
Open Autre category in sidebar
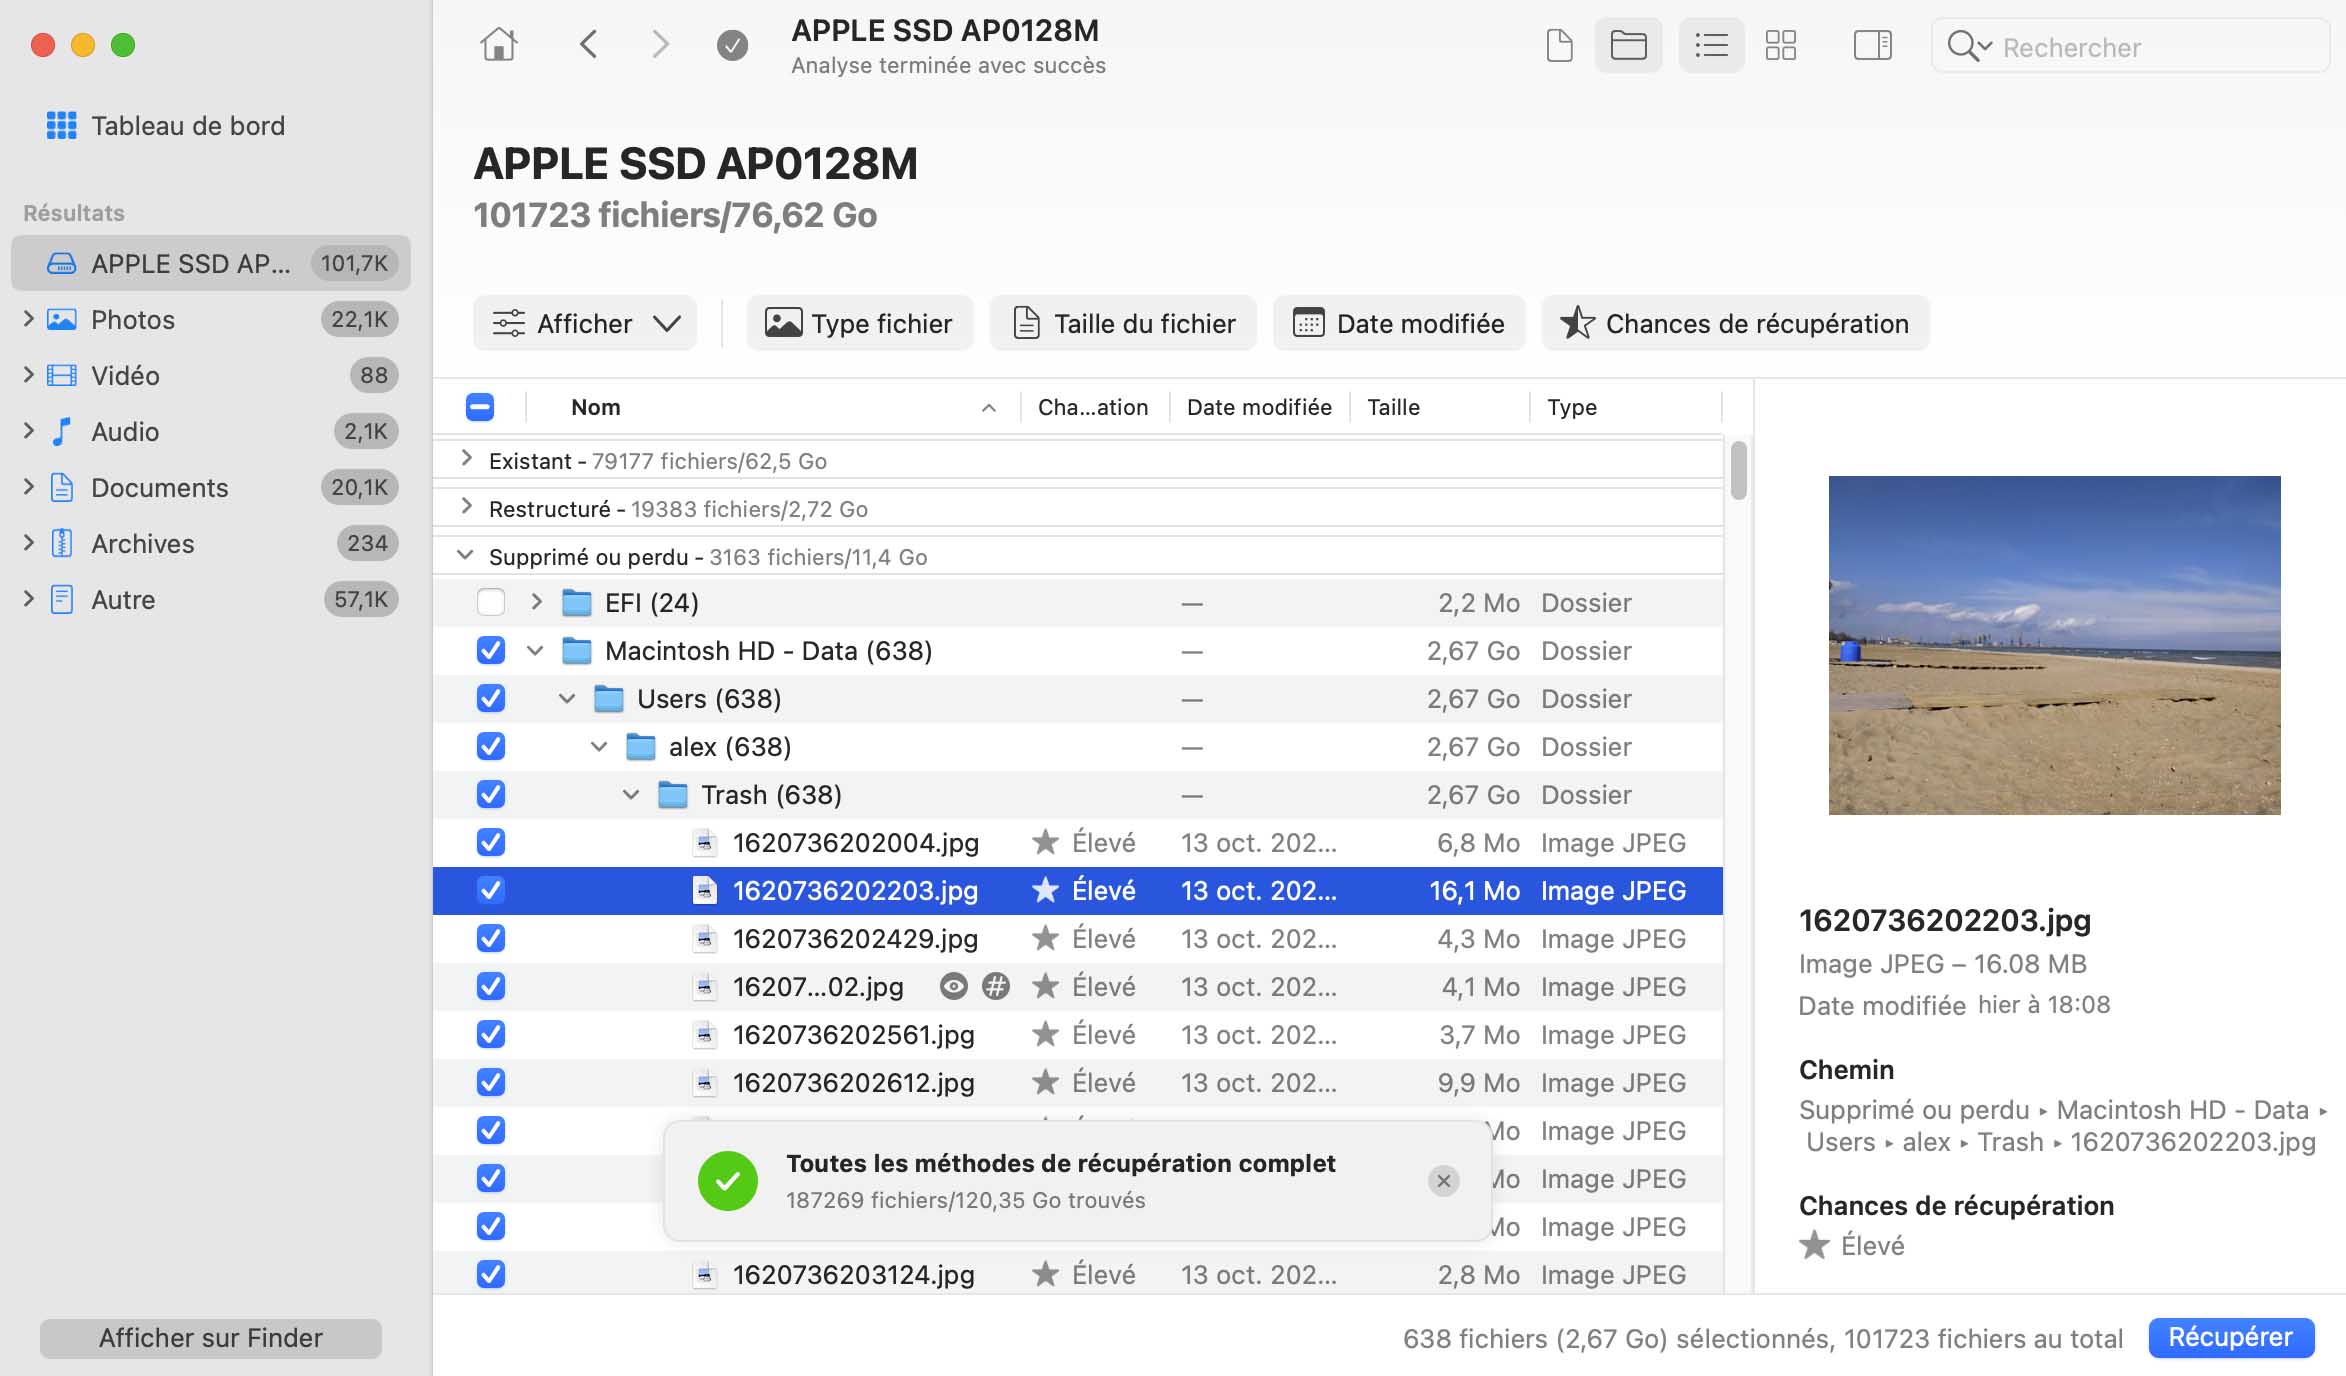(x=211, y=599)
